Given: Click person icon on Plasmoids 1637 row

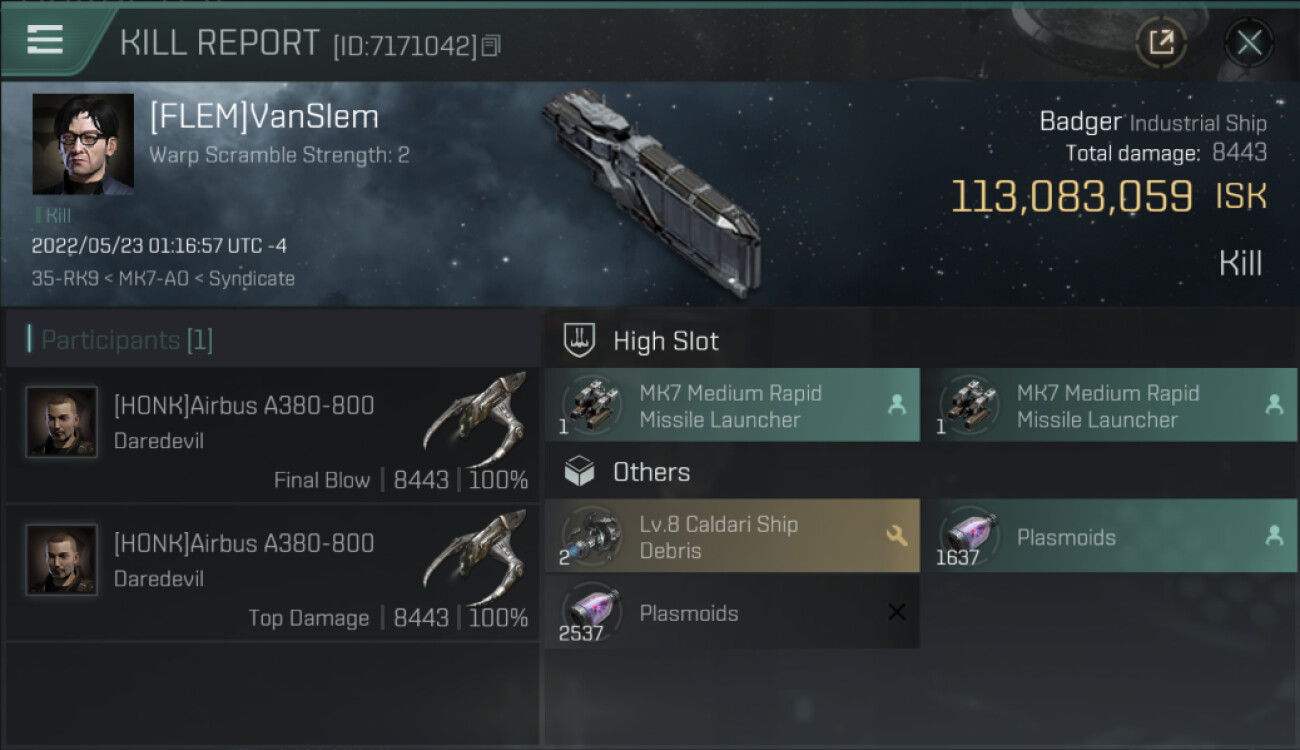Looking at the screenshot, I should pyautogui.click(x=1274, y=536).
